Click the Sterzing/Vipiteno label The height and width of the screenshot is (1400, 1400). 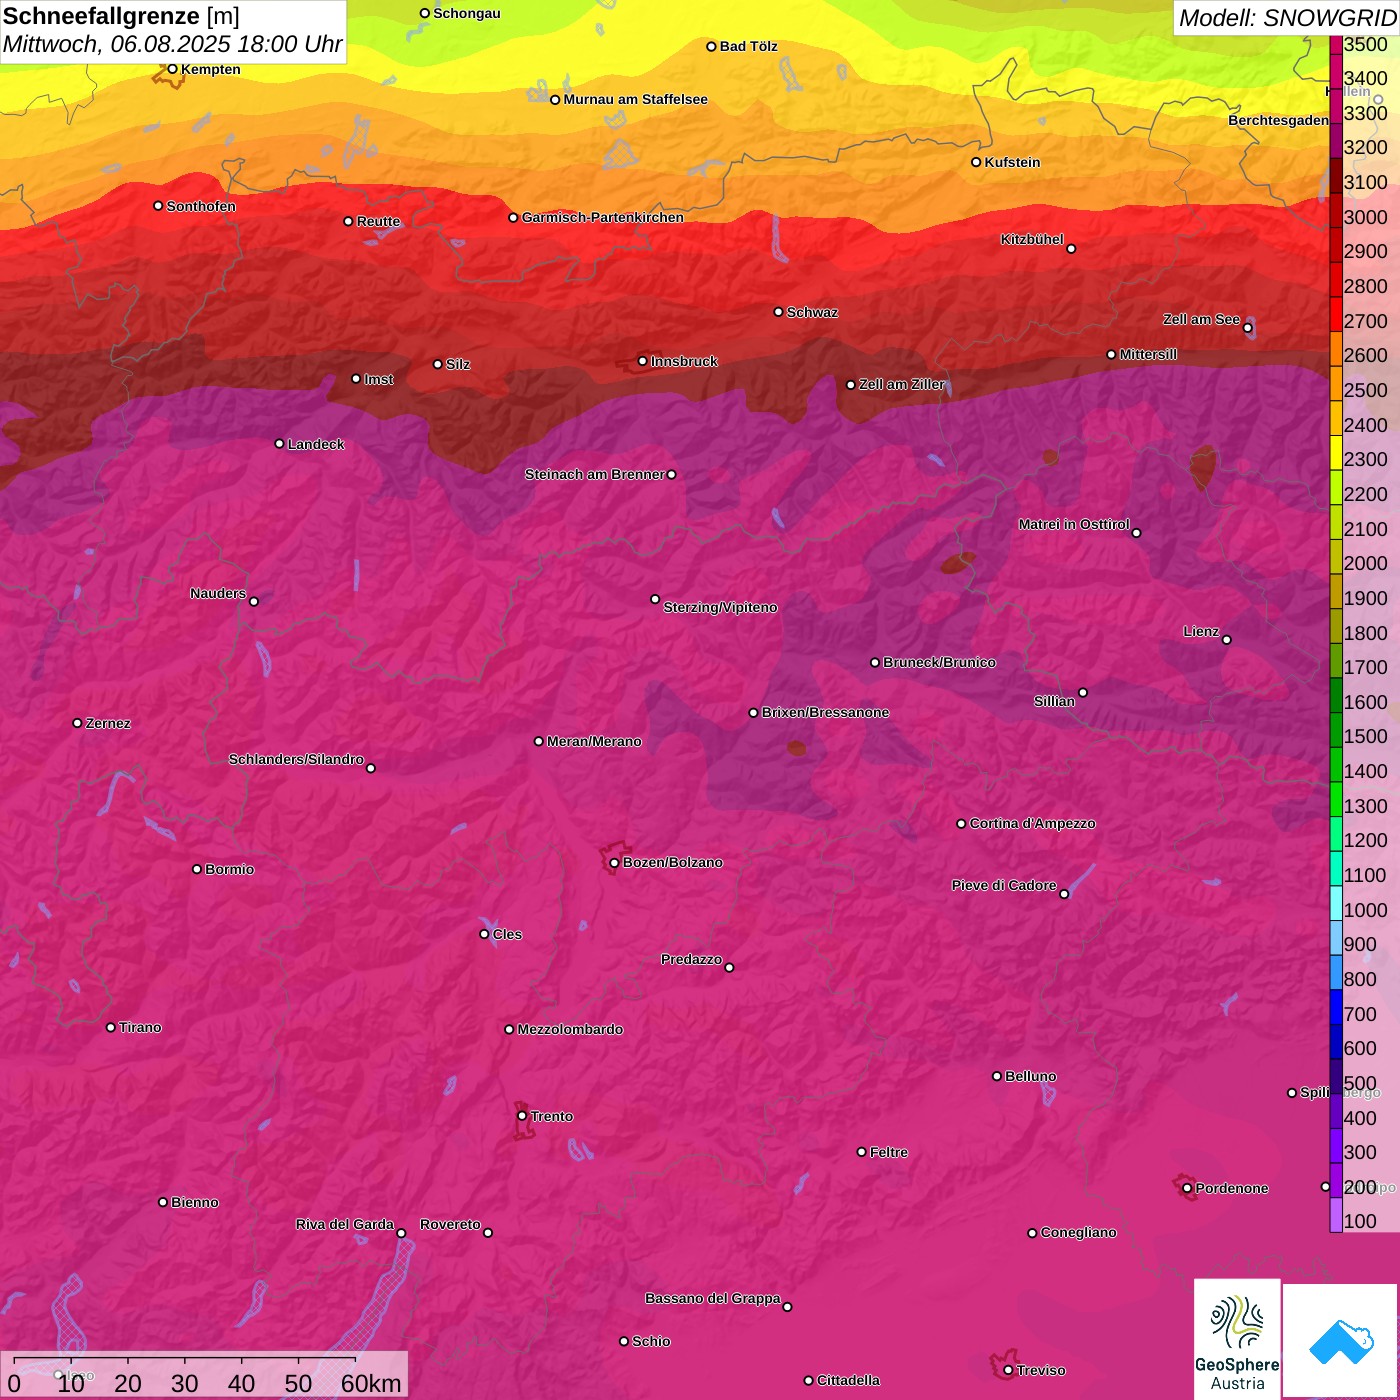(720, 607)
